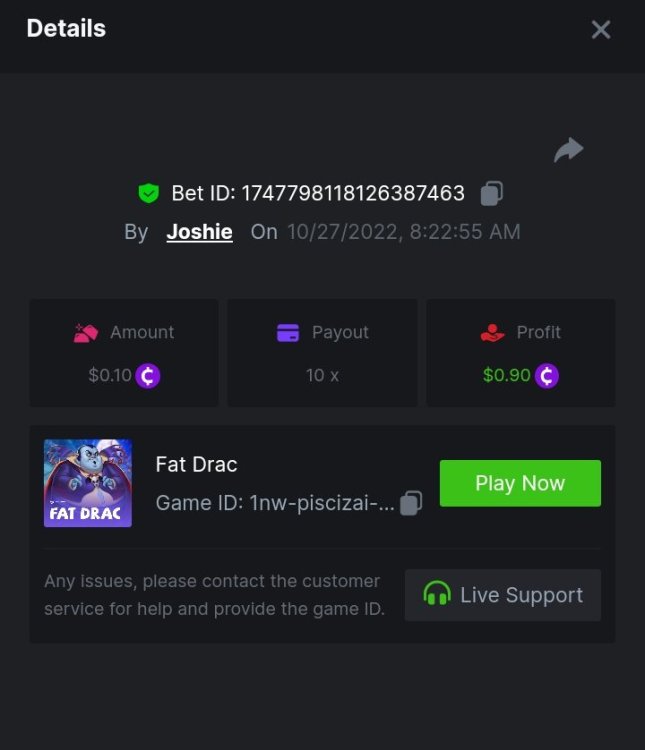Viewport: 645px width, 750px height.
Task: Click the Bet ID number text
Action: 353,193
